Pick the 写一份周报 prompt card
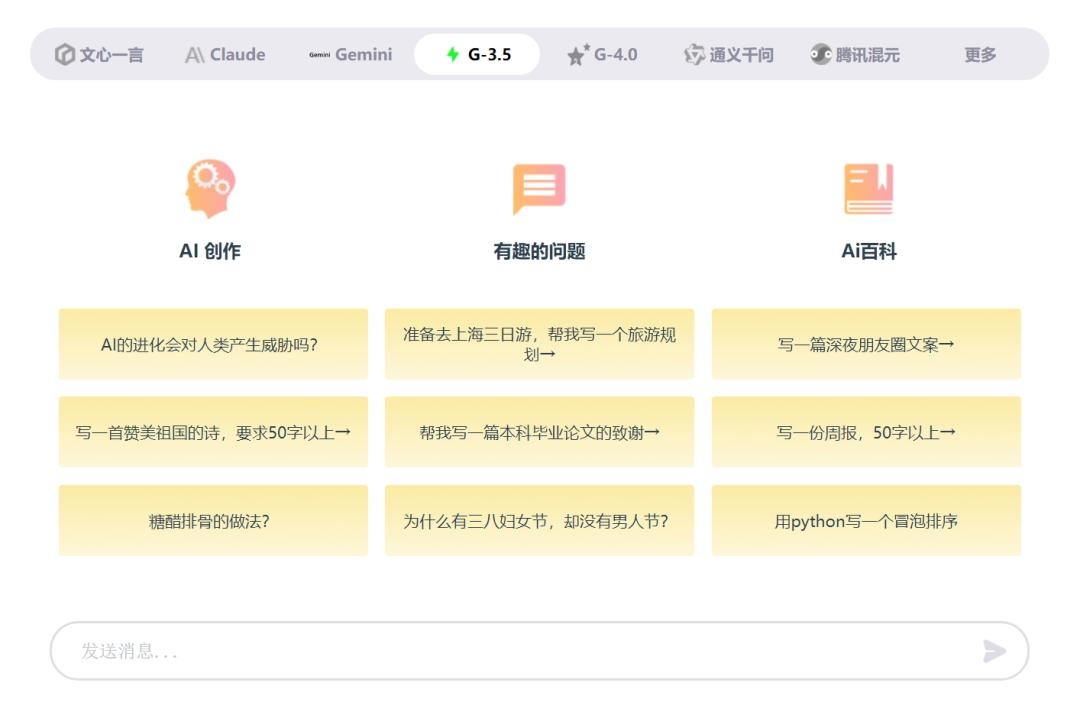This screenshot has width=1080, height=702. point(866,433)
